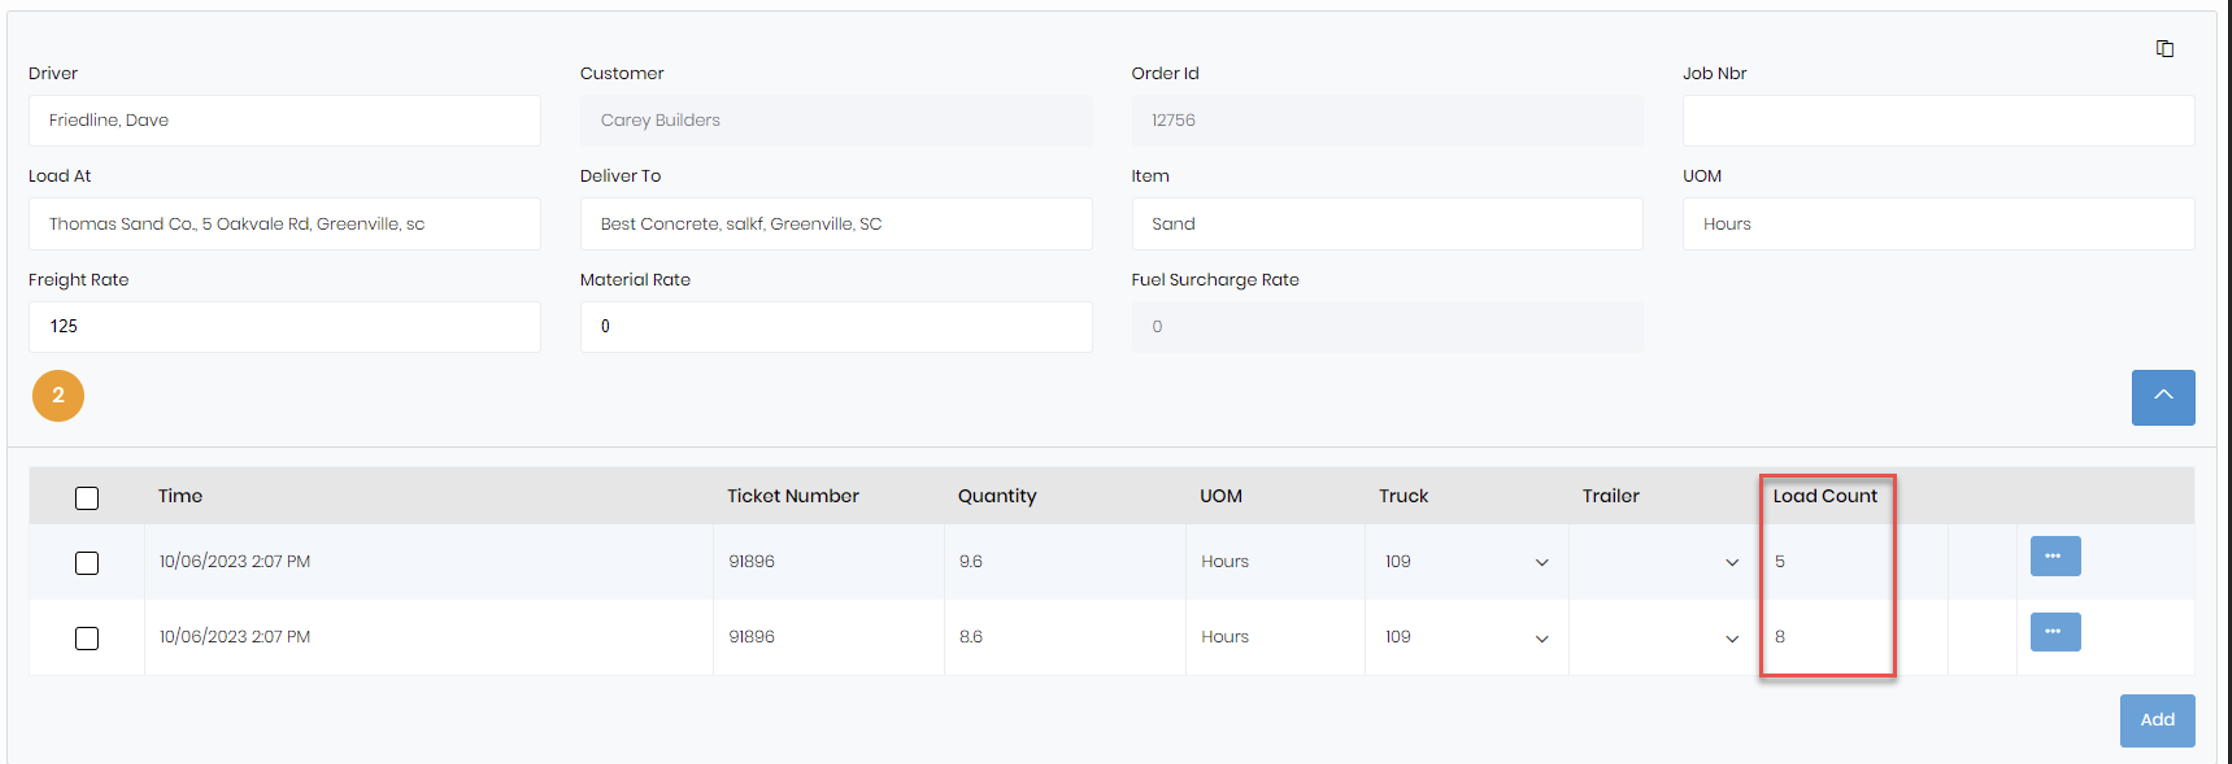Click the Load Count column header
This screenshot has width=2232, height=764.
[x=1826, y=495]
